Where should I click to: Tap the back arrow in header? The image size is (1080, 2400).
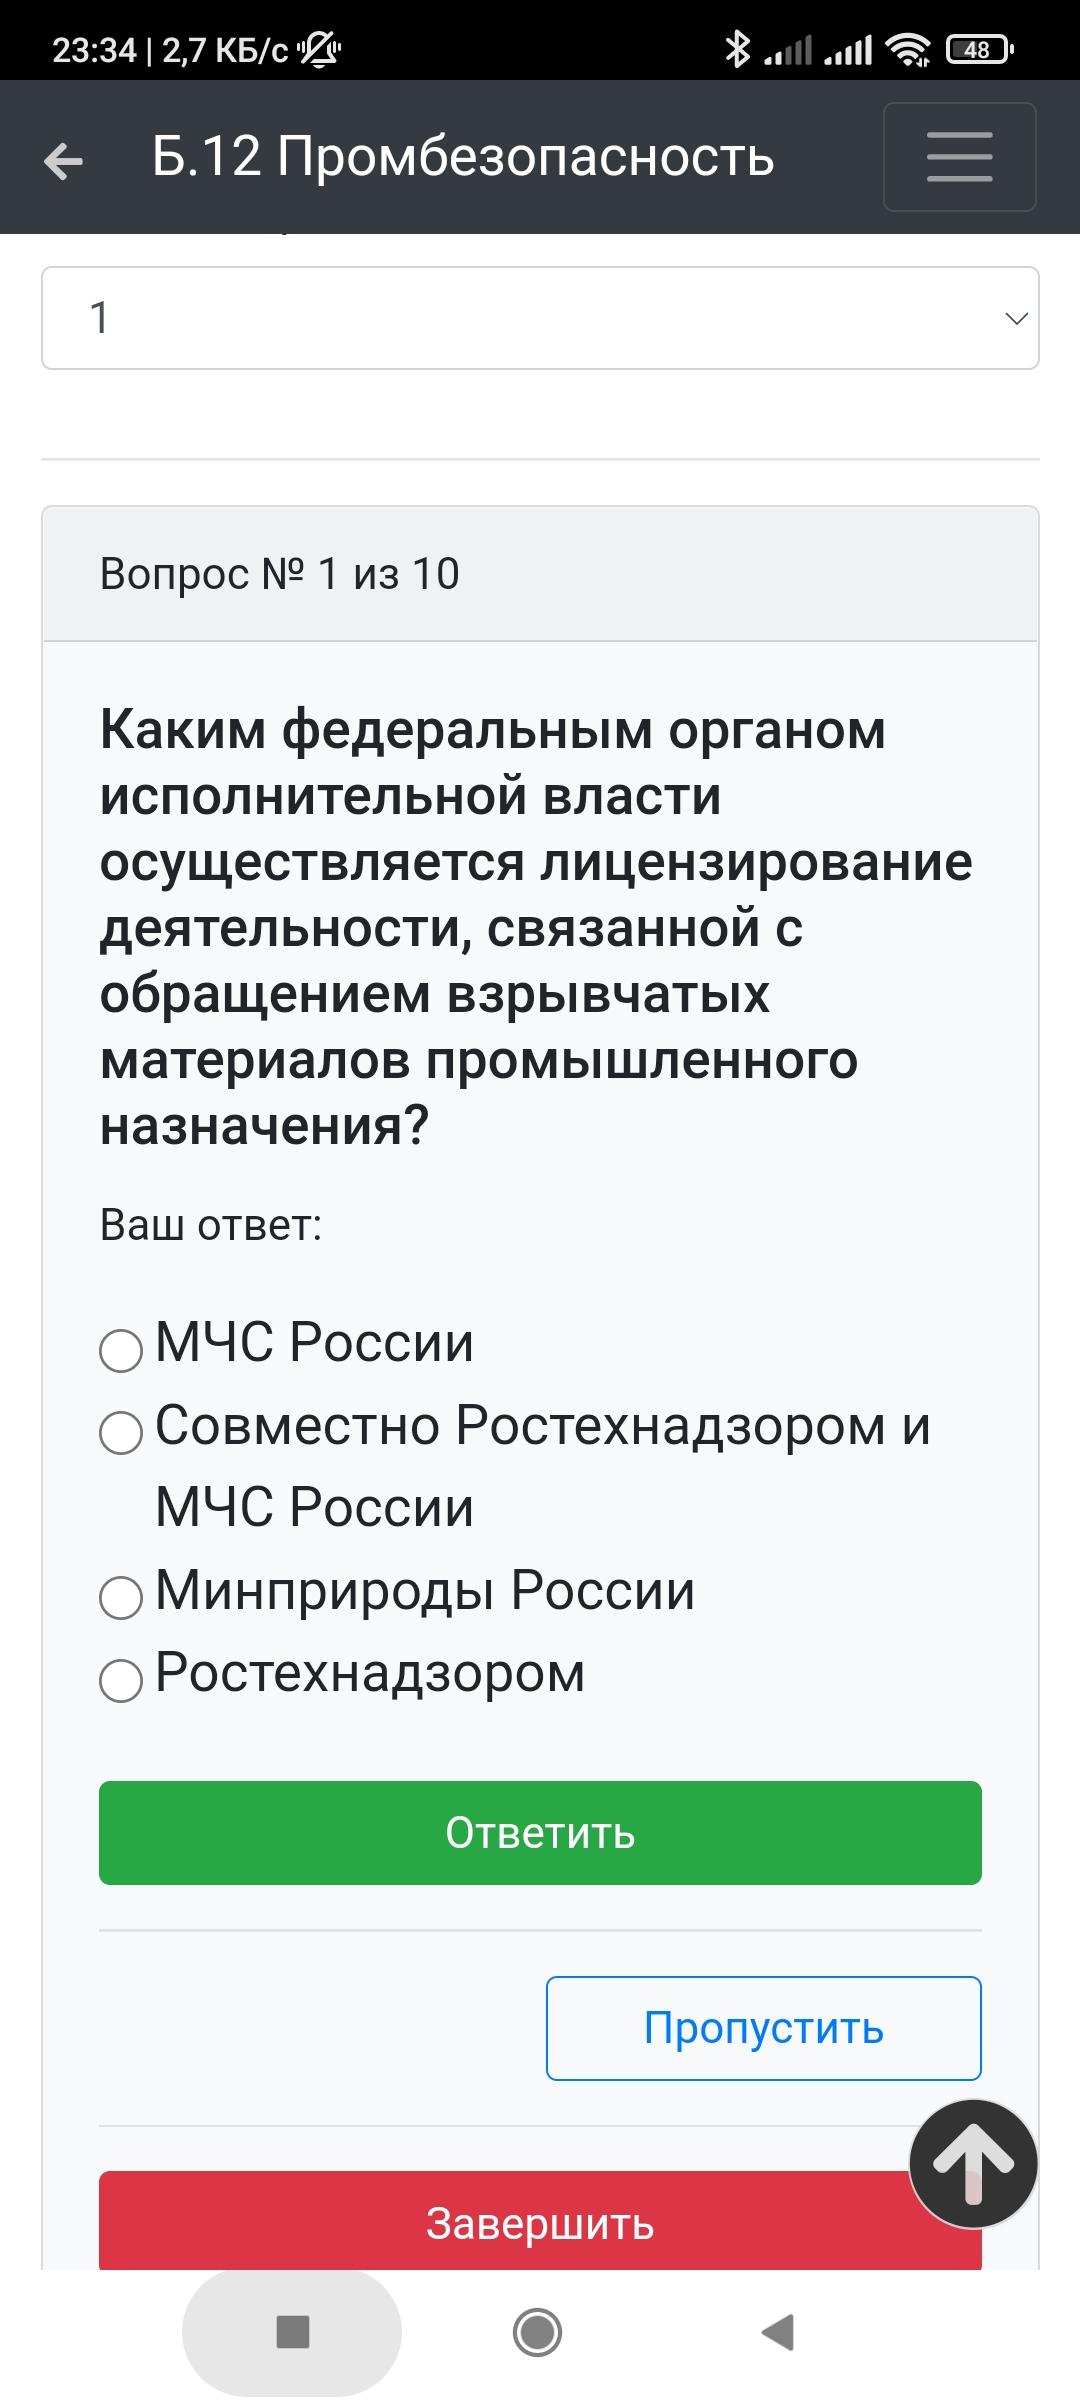point(64,160)
